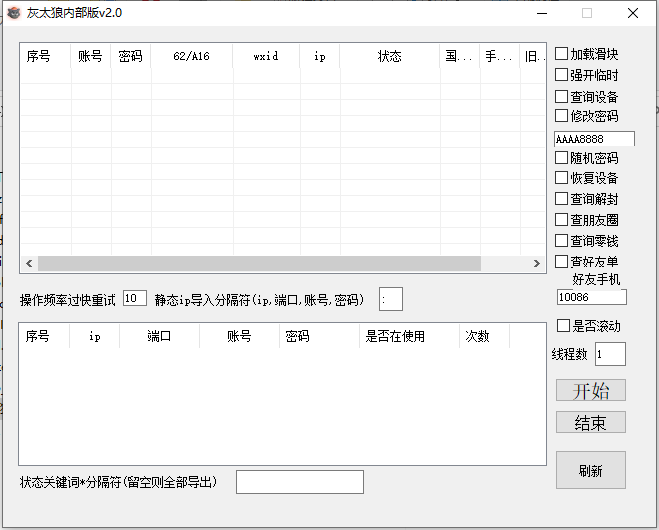659x530 pixels.
Task: Enable the 加载滑块 checkbox
Action: coord(562,54)
